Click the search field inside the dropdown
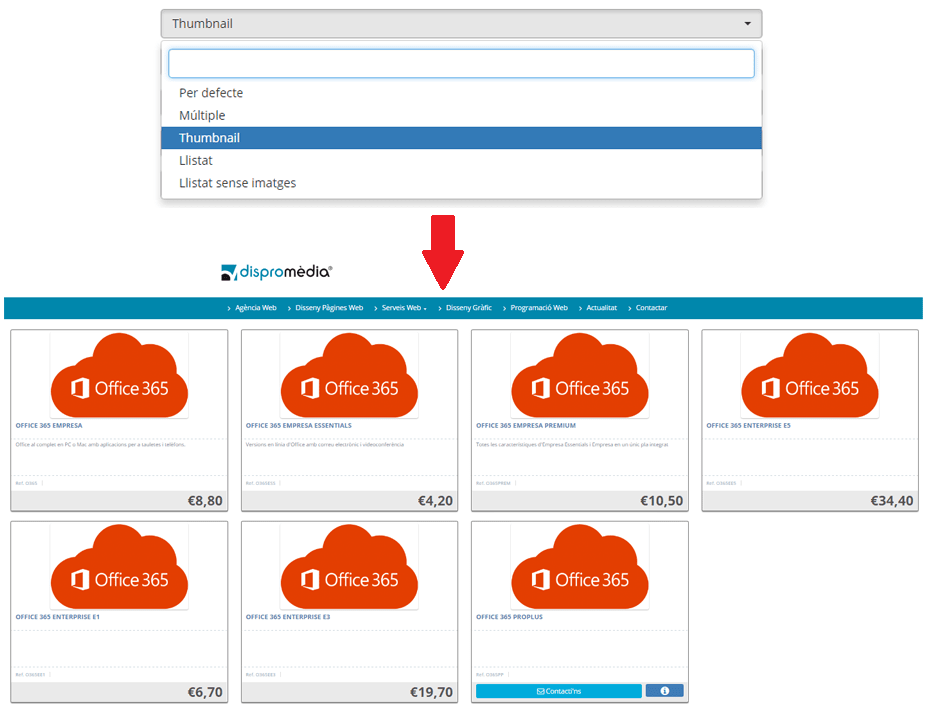The width and height of the screenshot is (927, 726). [461, 63]
